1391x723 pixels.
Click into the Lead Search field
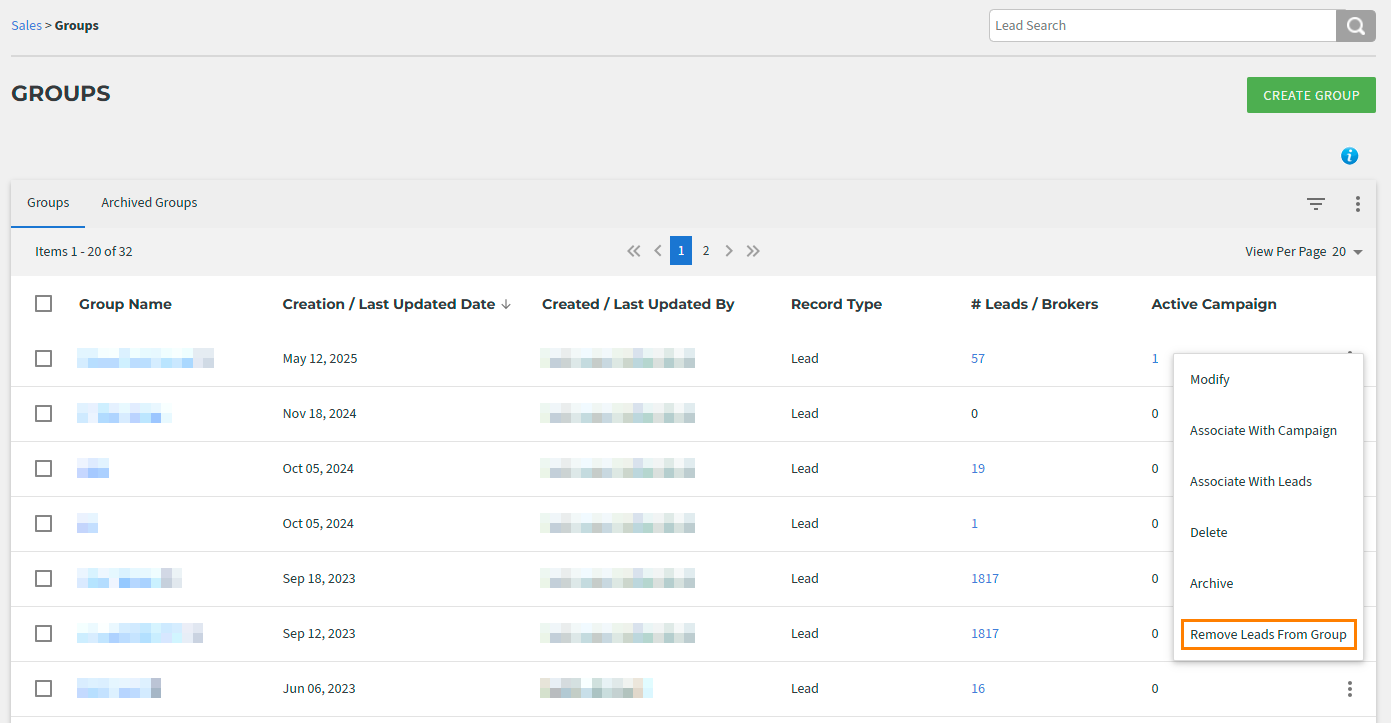coord(1163,26)
